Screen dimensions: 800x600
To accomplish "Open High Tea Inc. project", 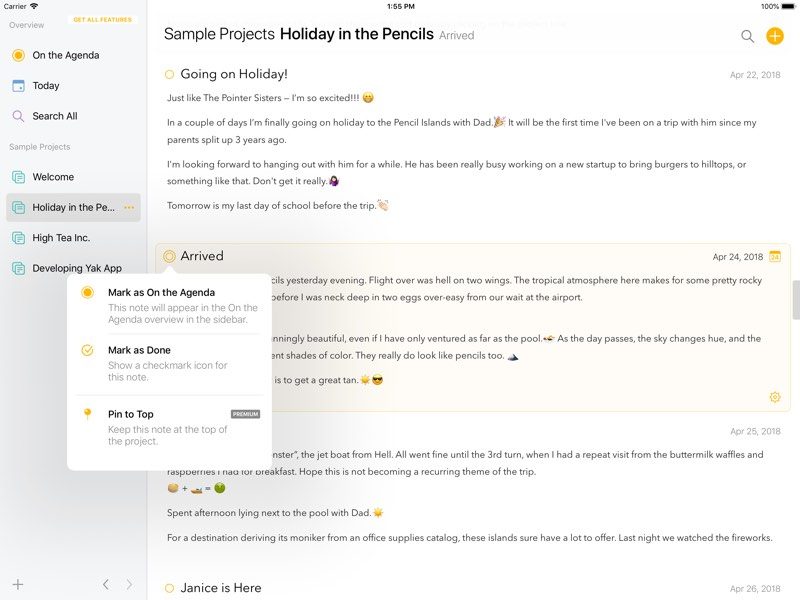I will click(x=61, y=238).
